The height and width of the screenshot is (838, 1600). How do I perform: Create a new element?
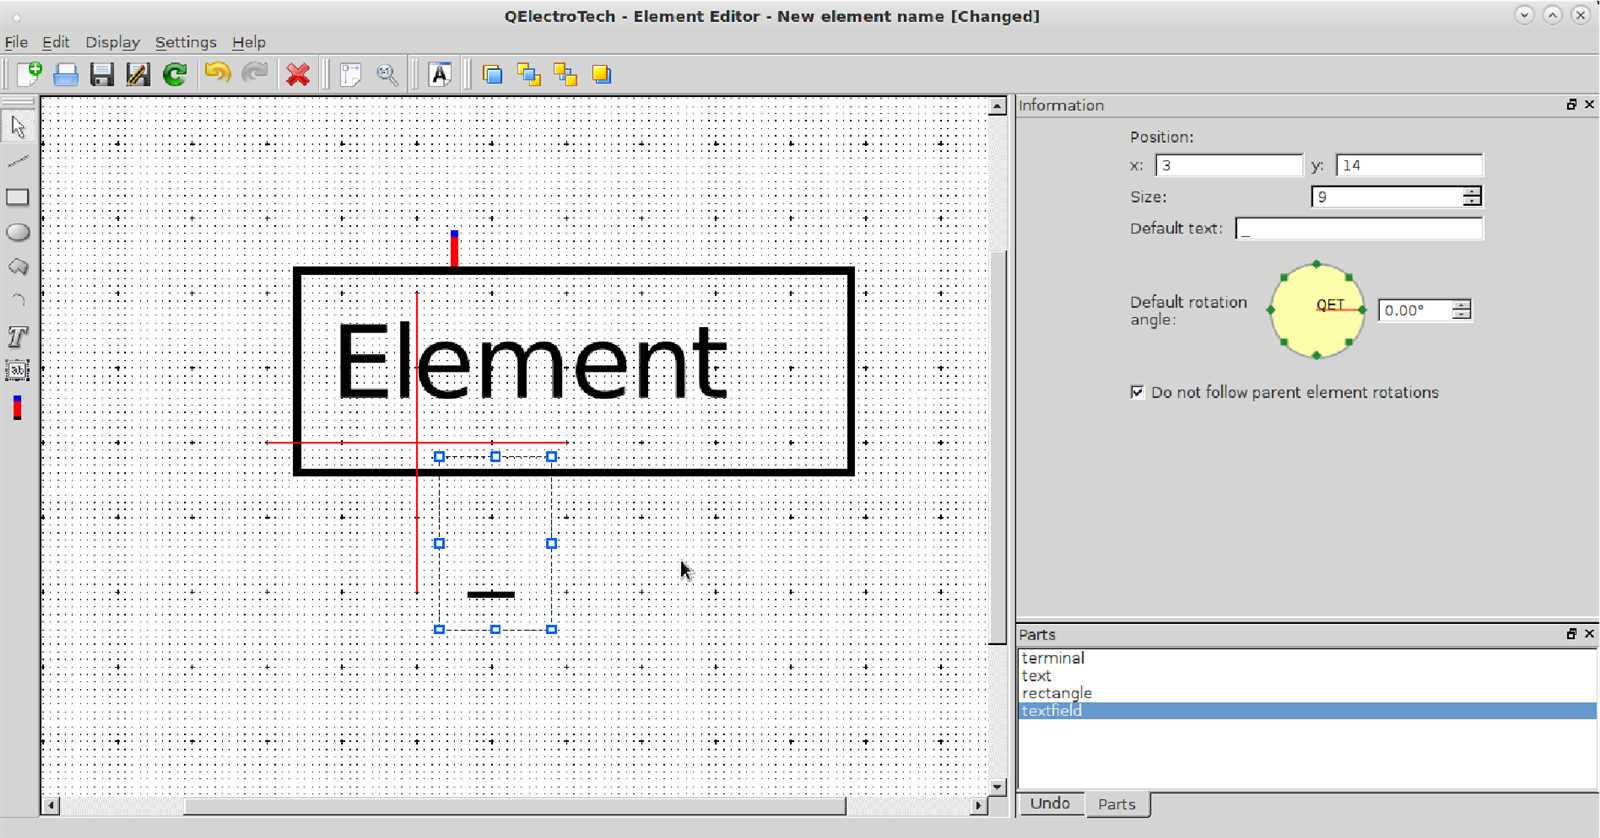[29, 74]
